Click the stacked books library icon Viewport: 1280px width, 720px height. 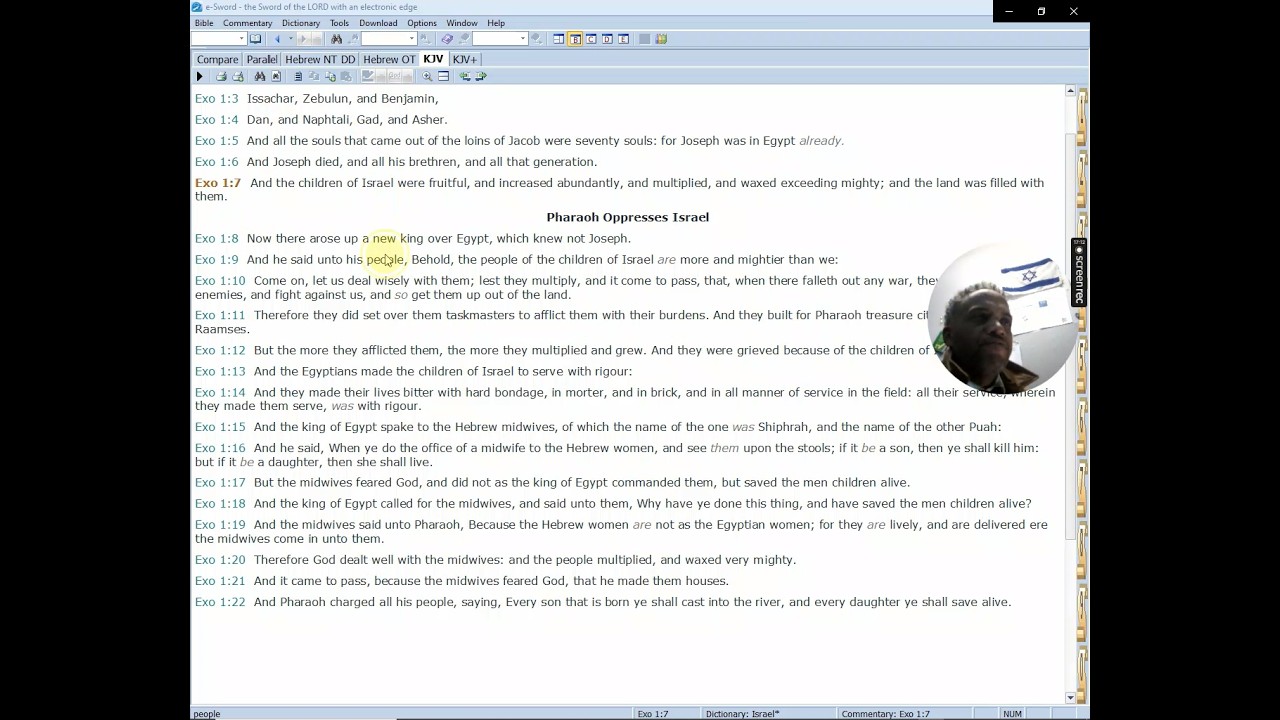661,39
